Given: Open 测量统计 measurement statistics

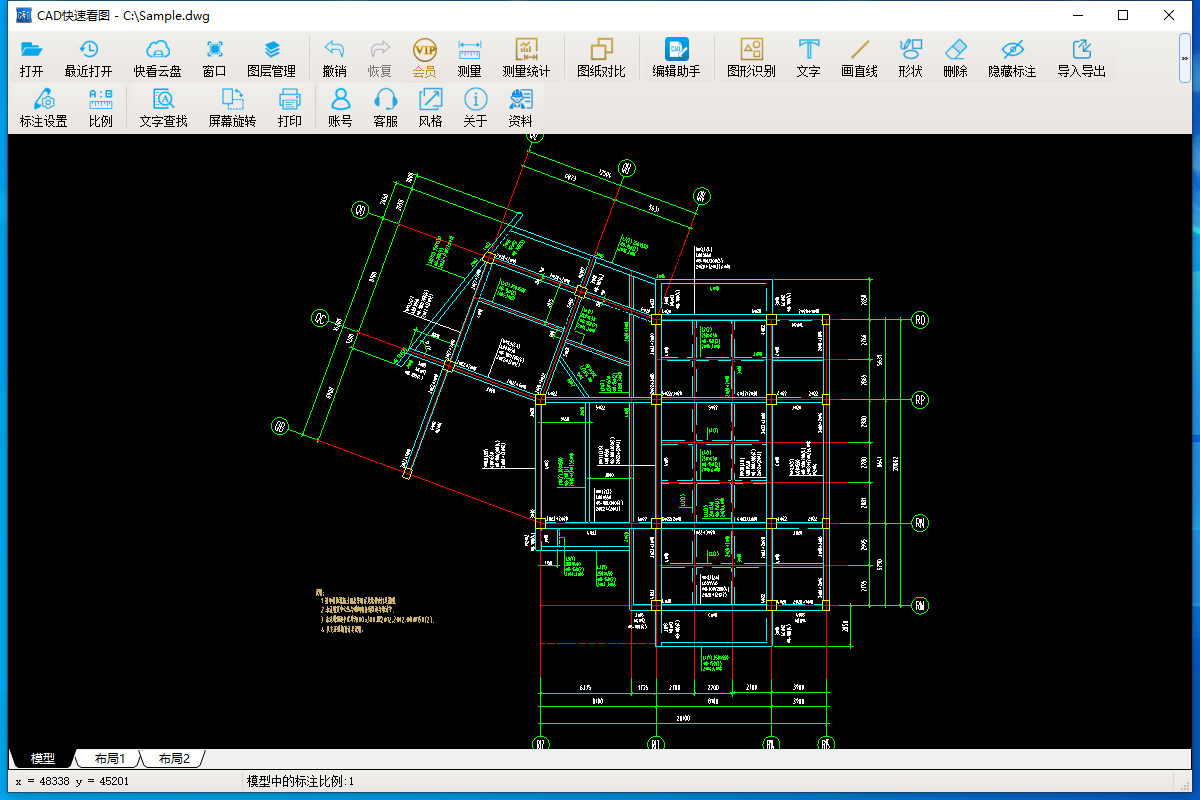Looking at the screenshot, I should [526, 59].
